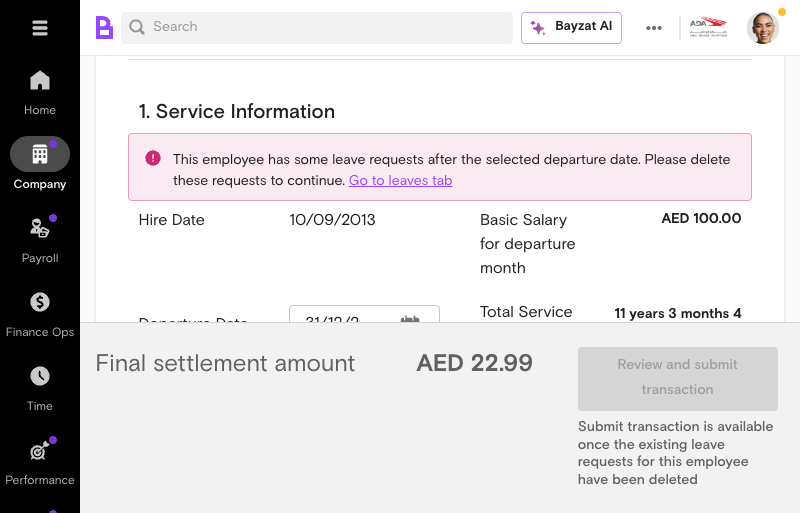Screen dimensions: 800x513
Task: Open Finance Ops in sidebar
Action: pyautogui.click(x=40, y=314)
